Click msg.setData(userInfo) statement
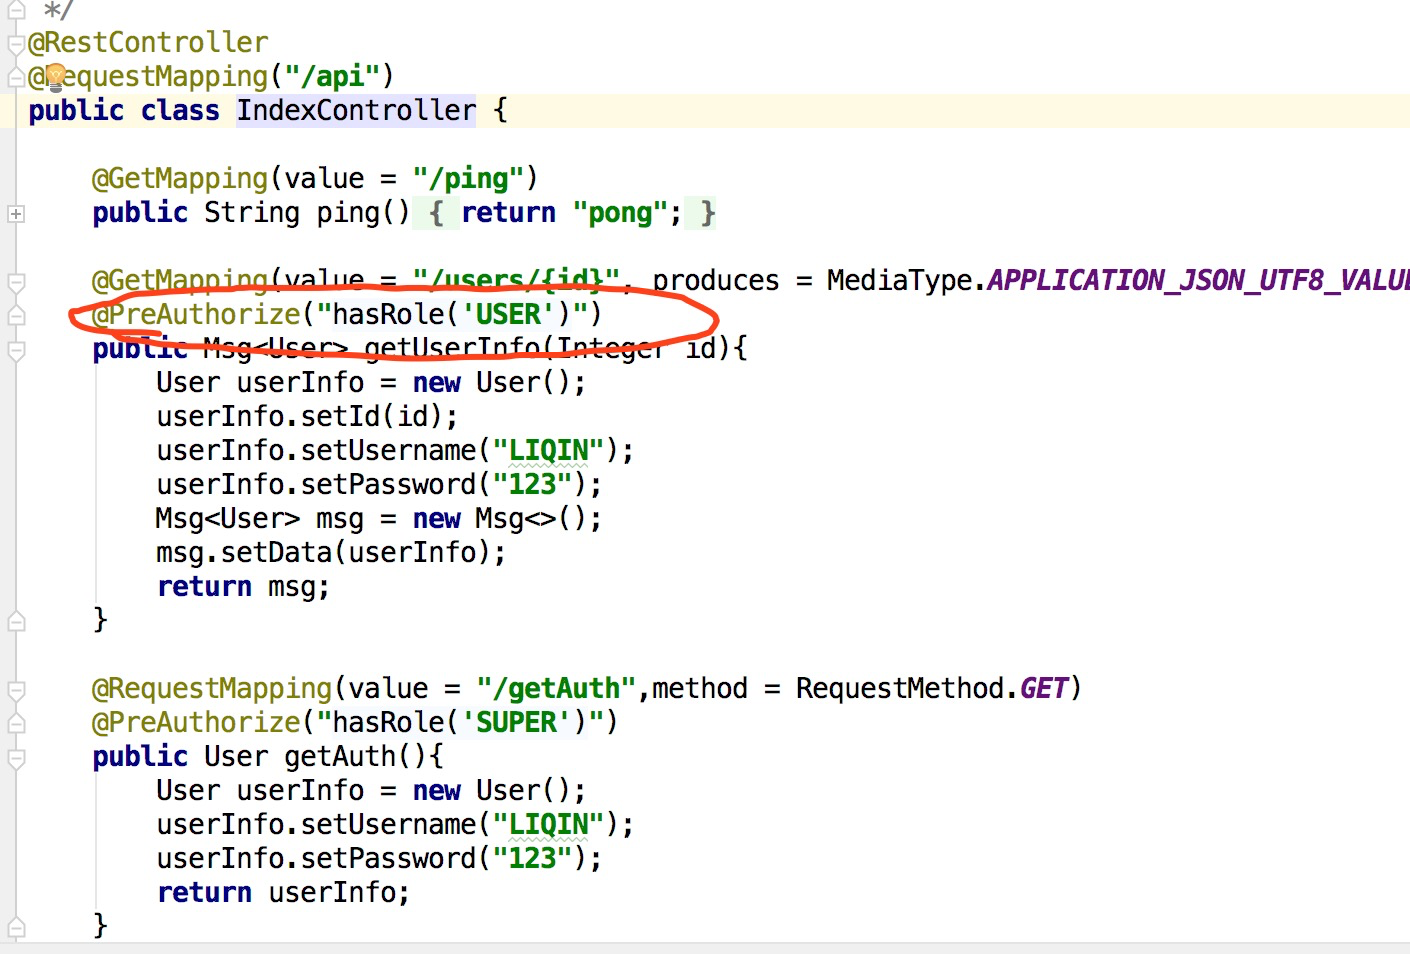The width and height of the screenshot is (1410, 954). coord(331,552)
